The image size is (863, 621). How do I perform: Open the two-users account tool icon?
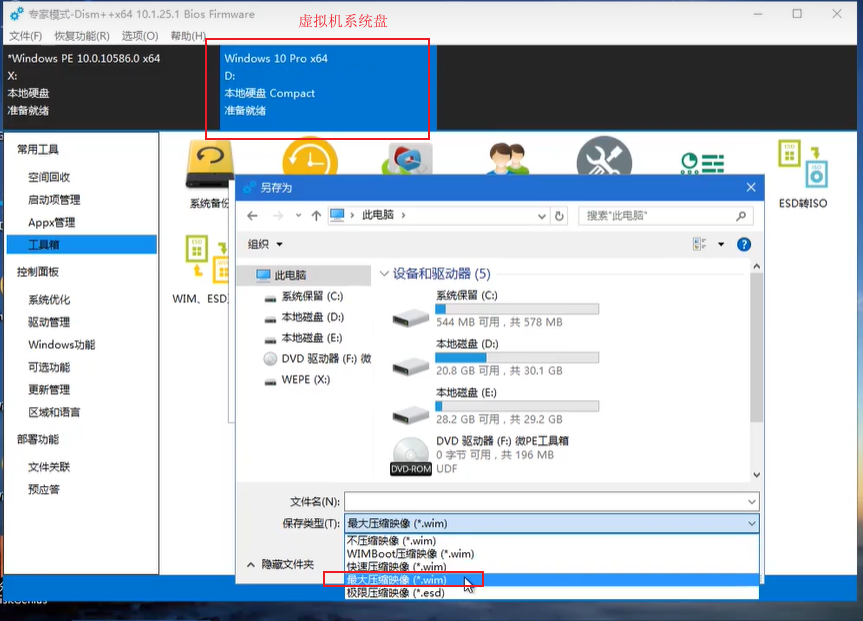tap(509, 159)
